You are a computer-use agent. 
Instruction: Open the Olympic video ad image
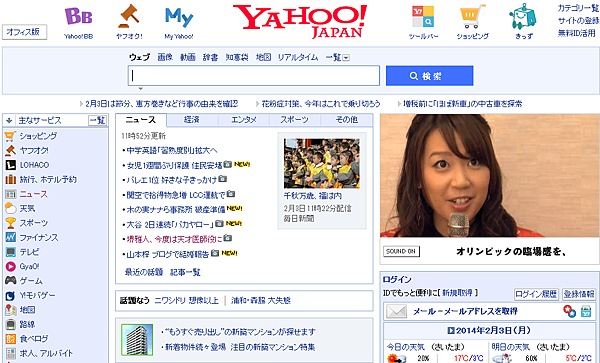490,176
